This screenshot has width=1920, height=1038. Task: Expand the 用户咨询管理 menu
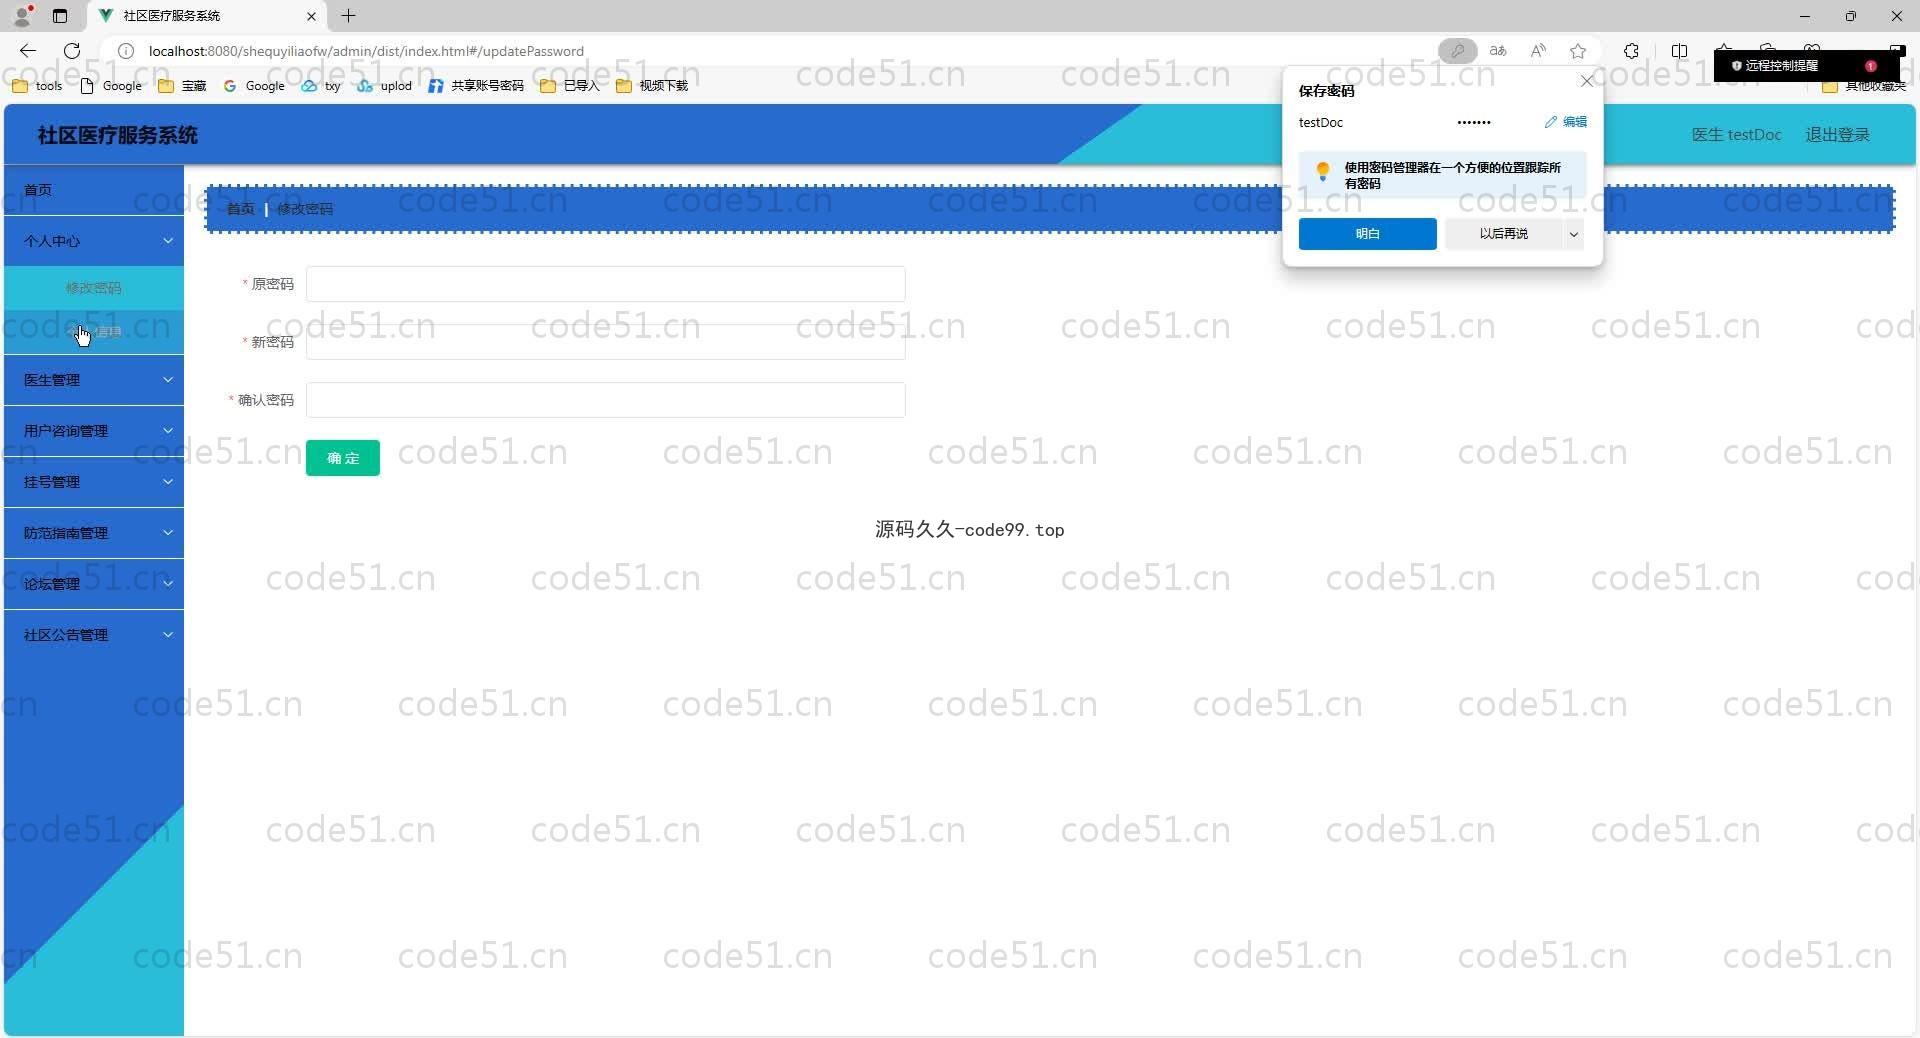94,431
